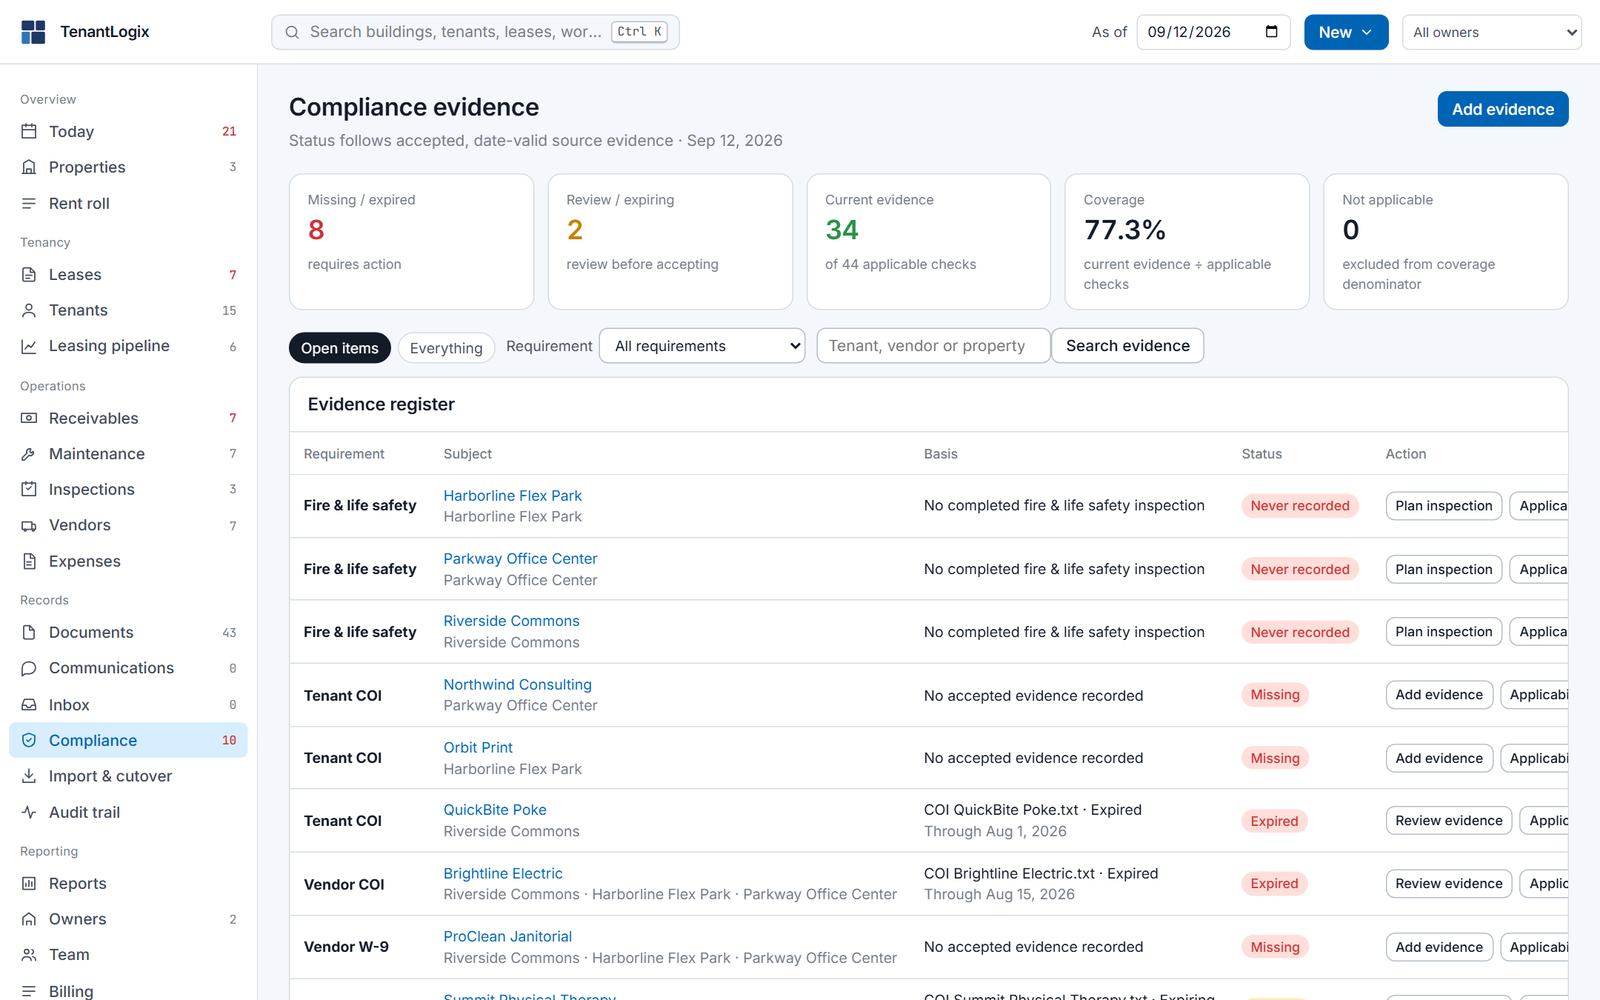Click Review evidence for QuickBite Poke

click(x=1449, y=821)
